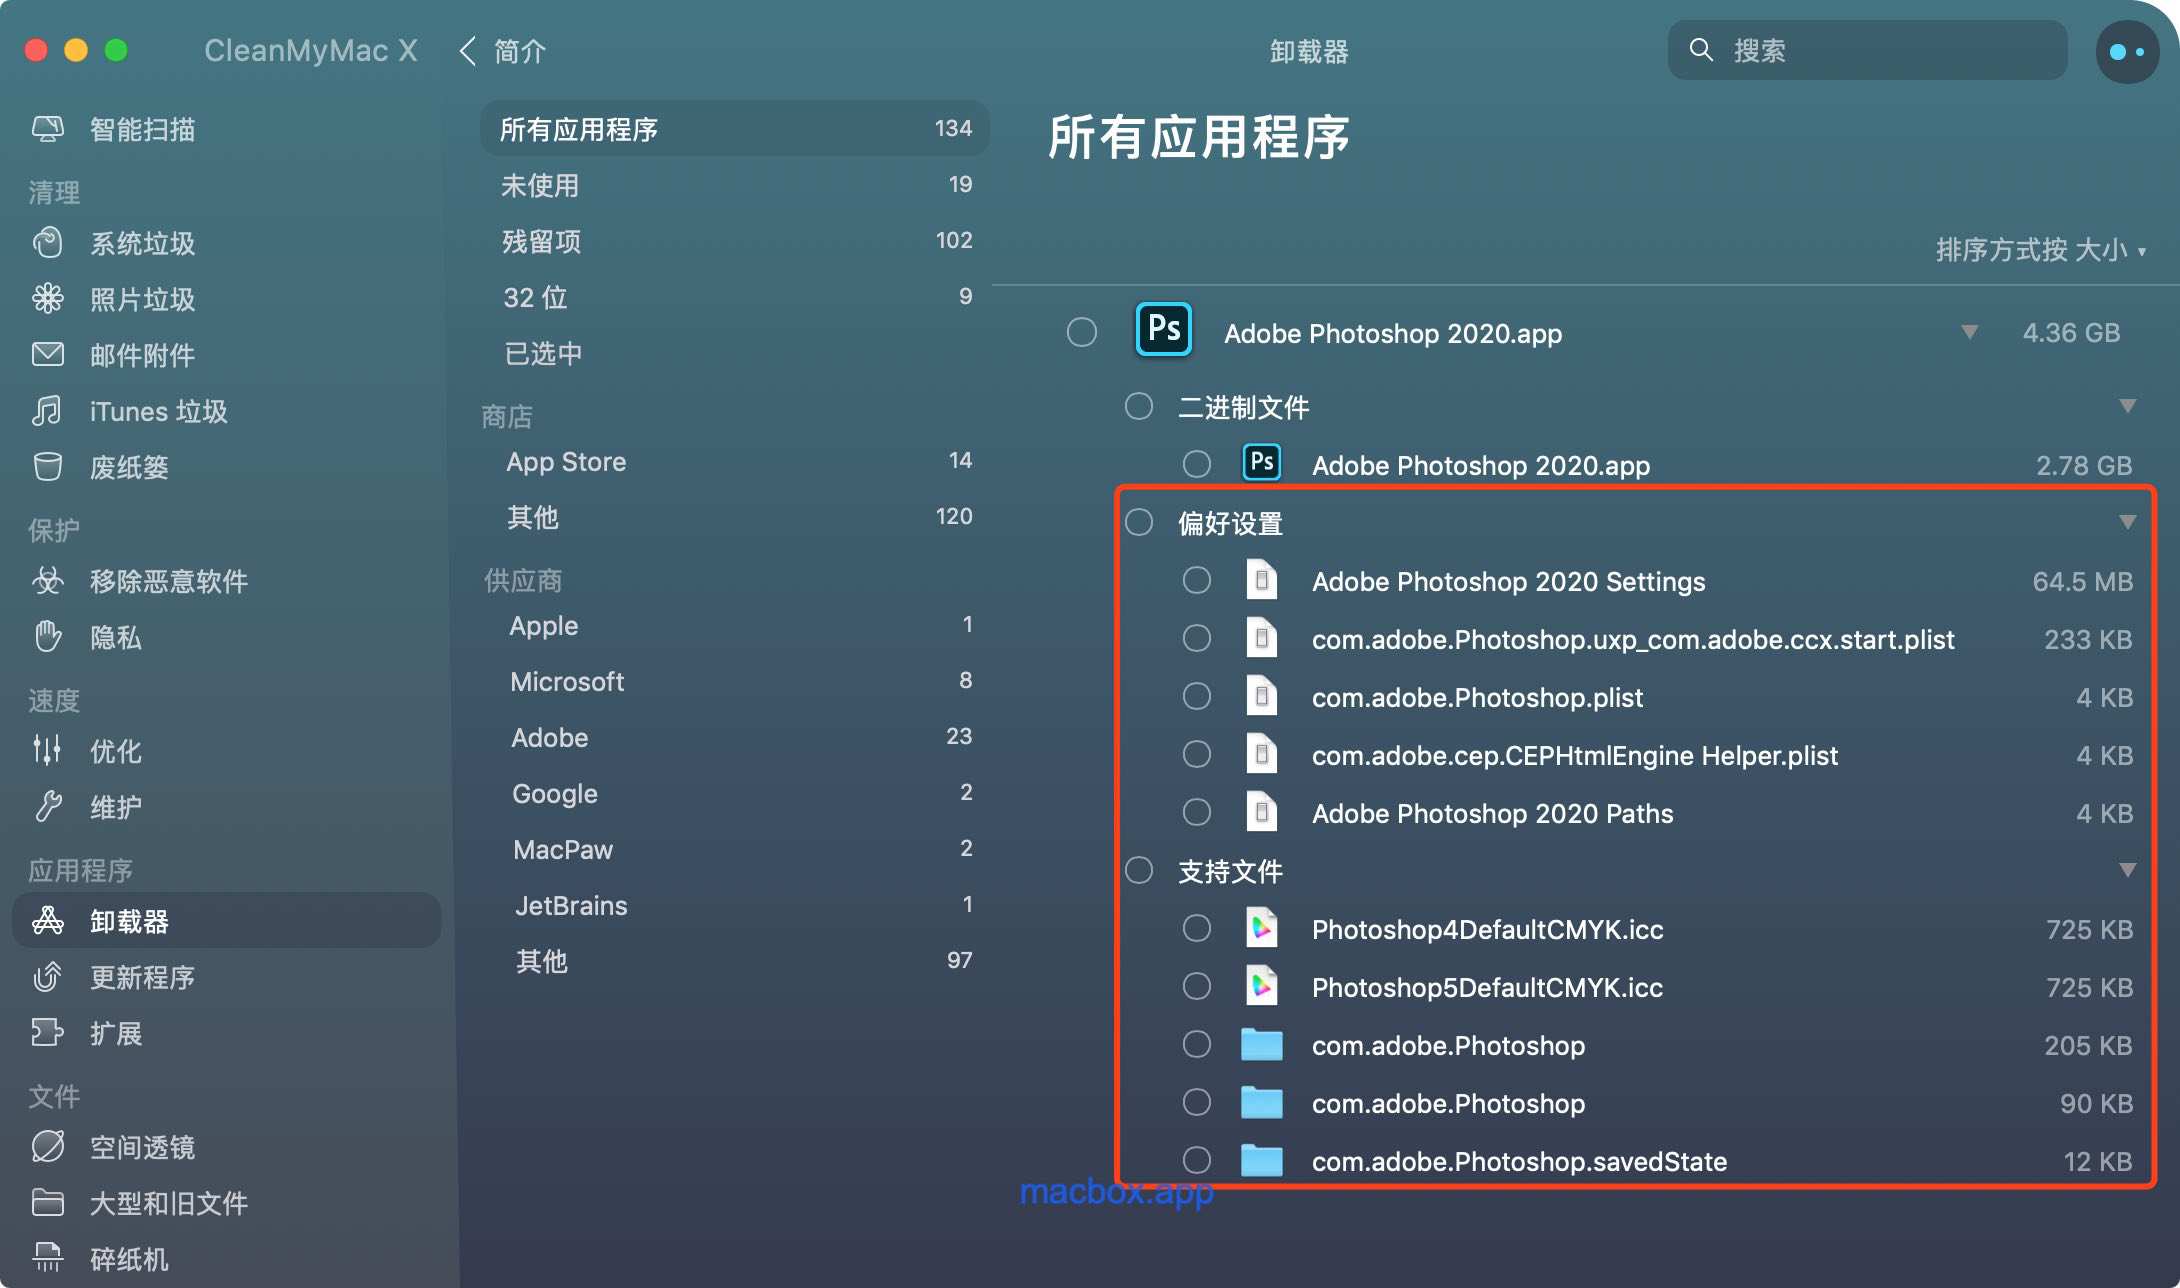Select Google vendor filter
This screenshot has width=2180, height=1288.
734,793
